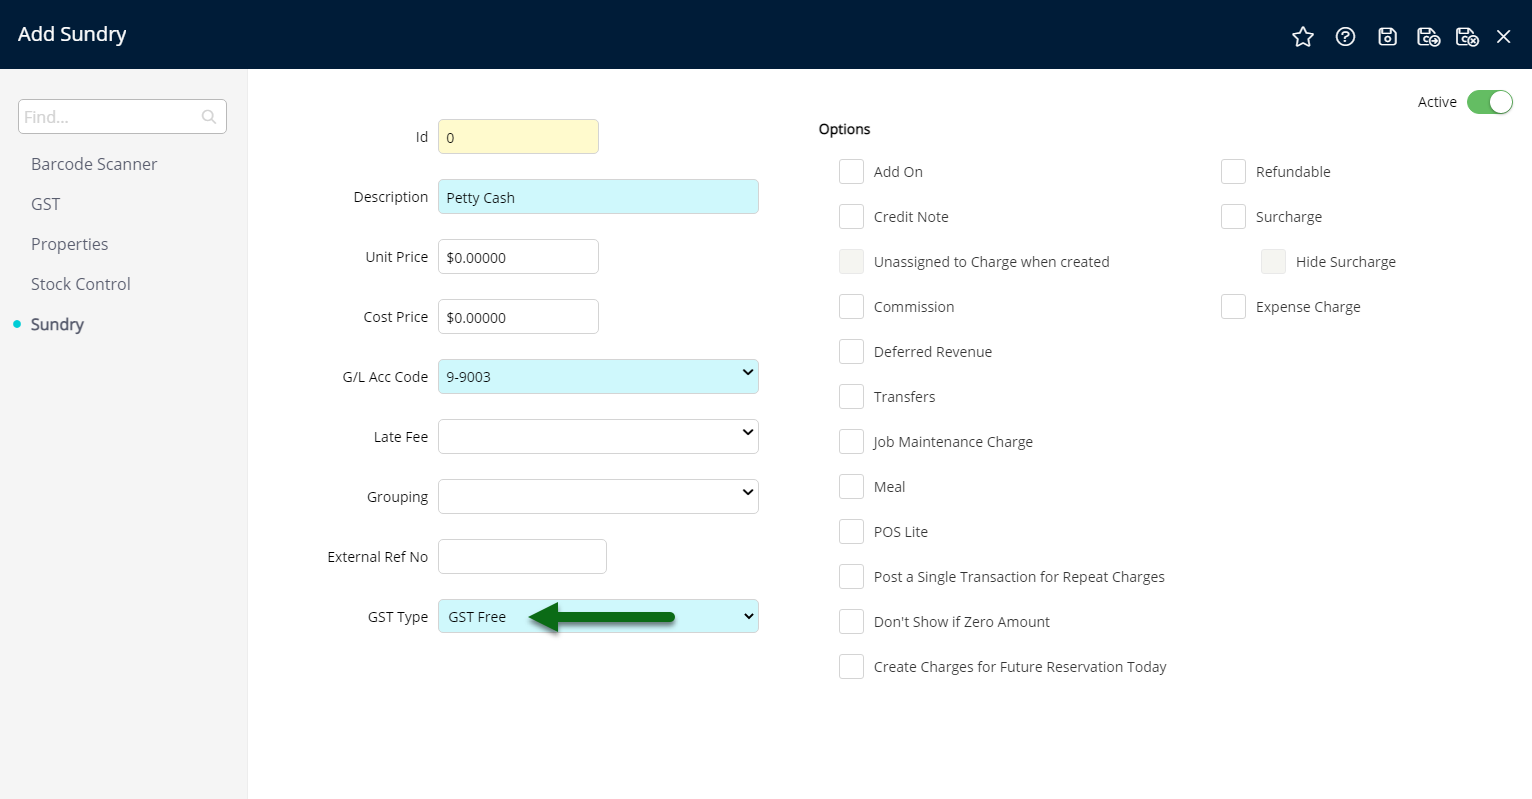Enable Post a Single Transaction for Repeat Charges
The image size is (1532, 799).
(x=851, y=576)
